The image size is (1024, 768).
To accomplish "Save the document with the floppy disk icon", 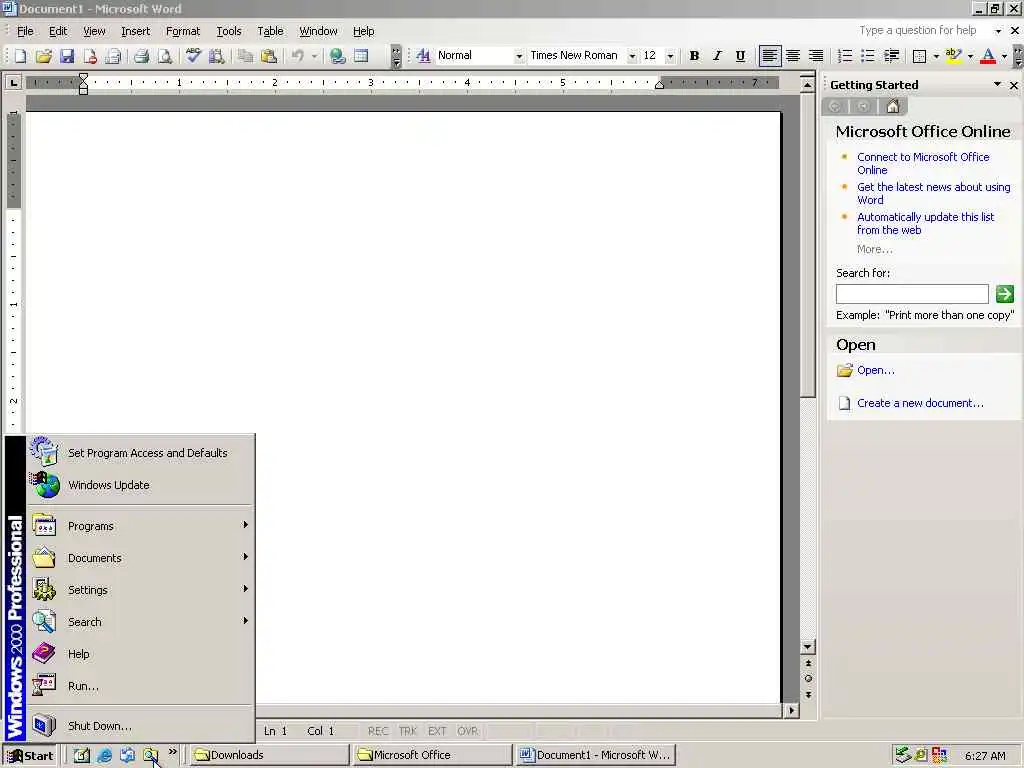I will [x=67, y=56].
